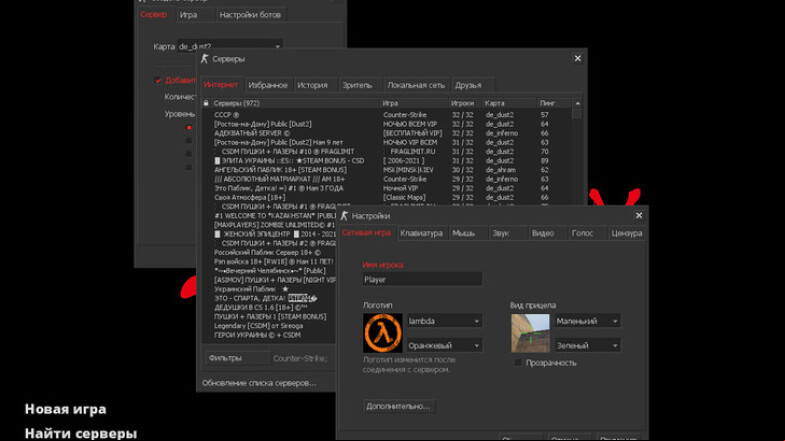Select АДЕКВАТНЫЙ SERVER © row

point(386,133)
